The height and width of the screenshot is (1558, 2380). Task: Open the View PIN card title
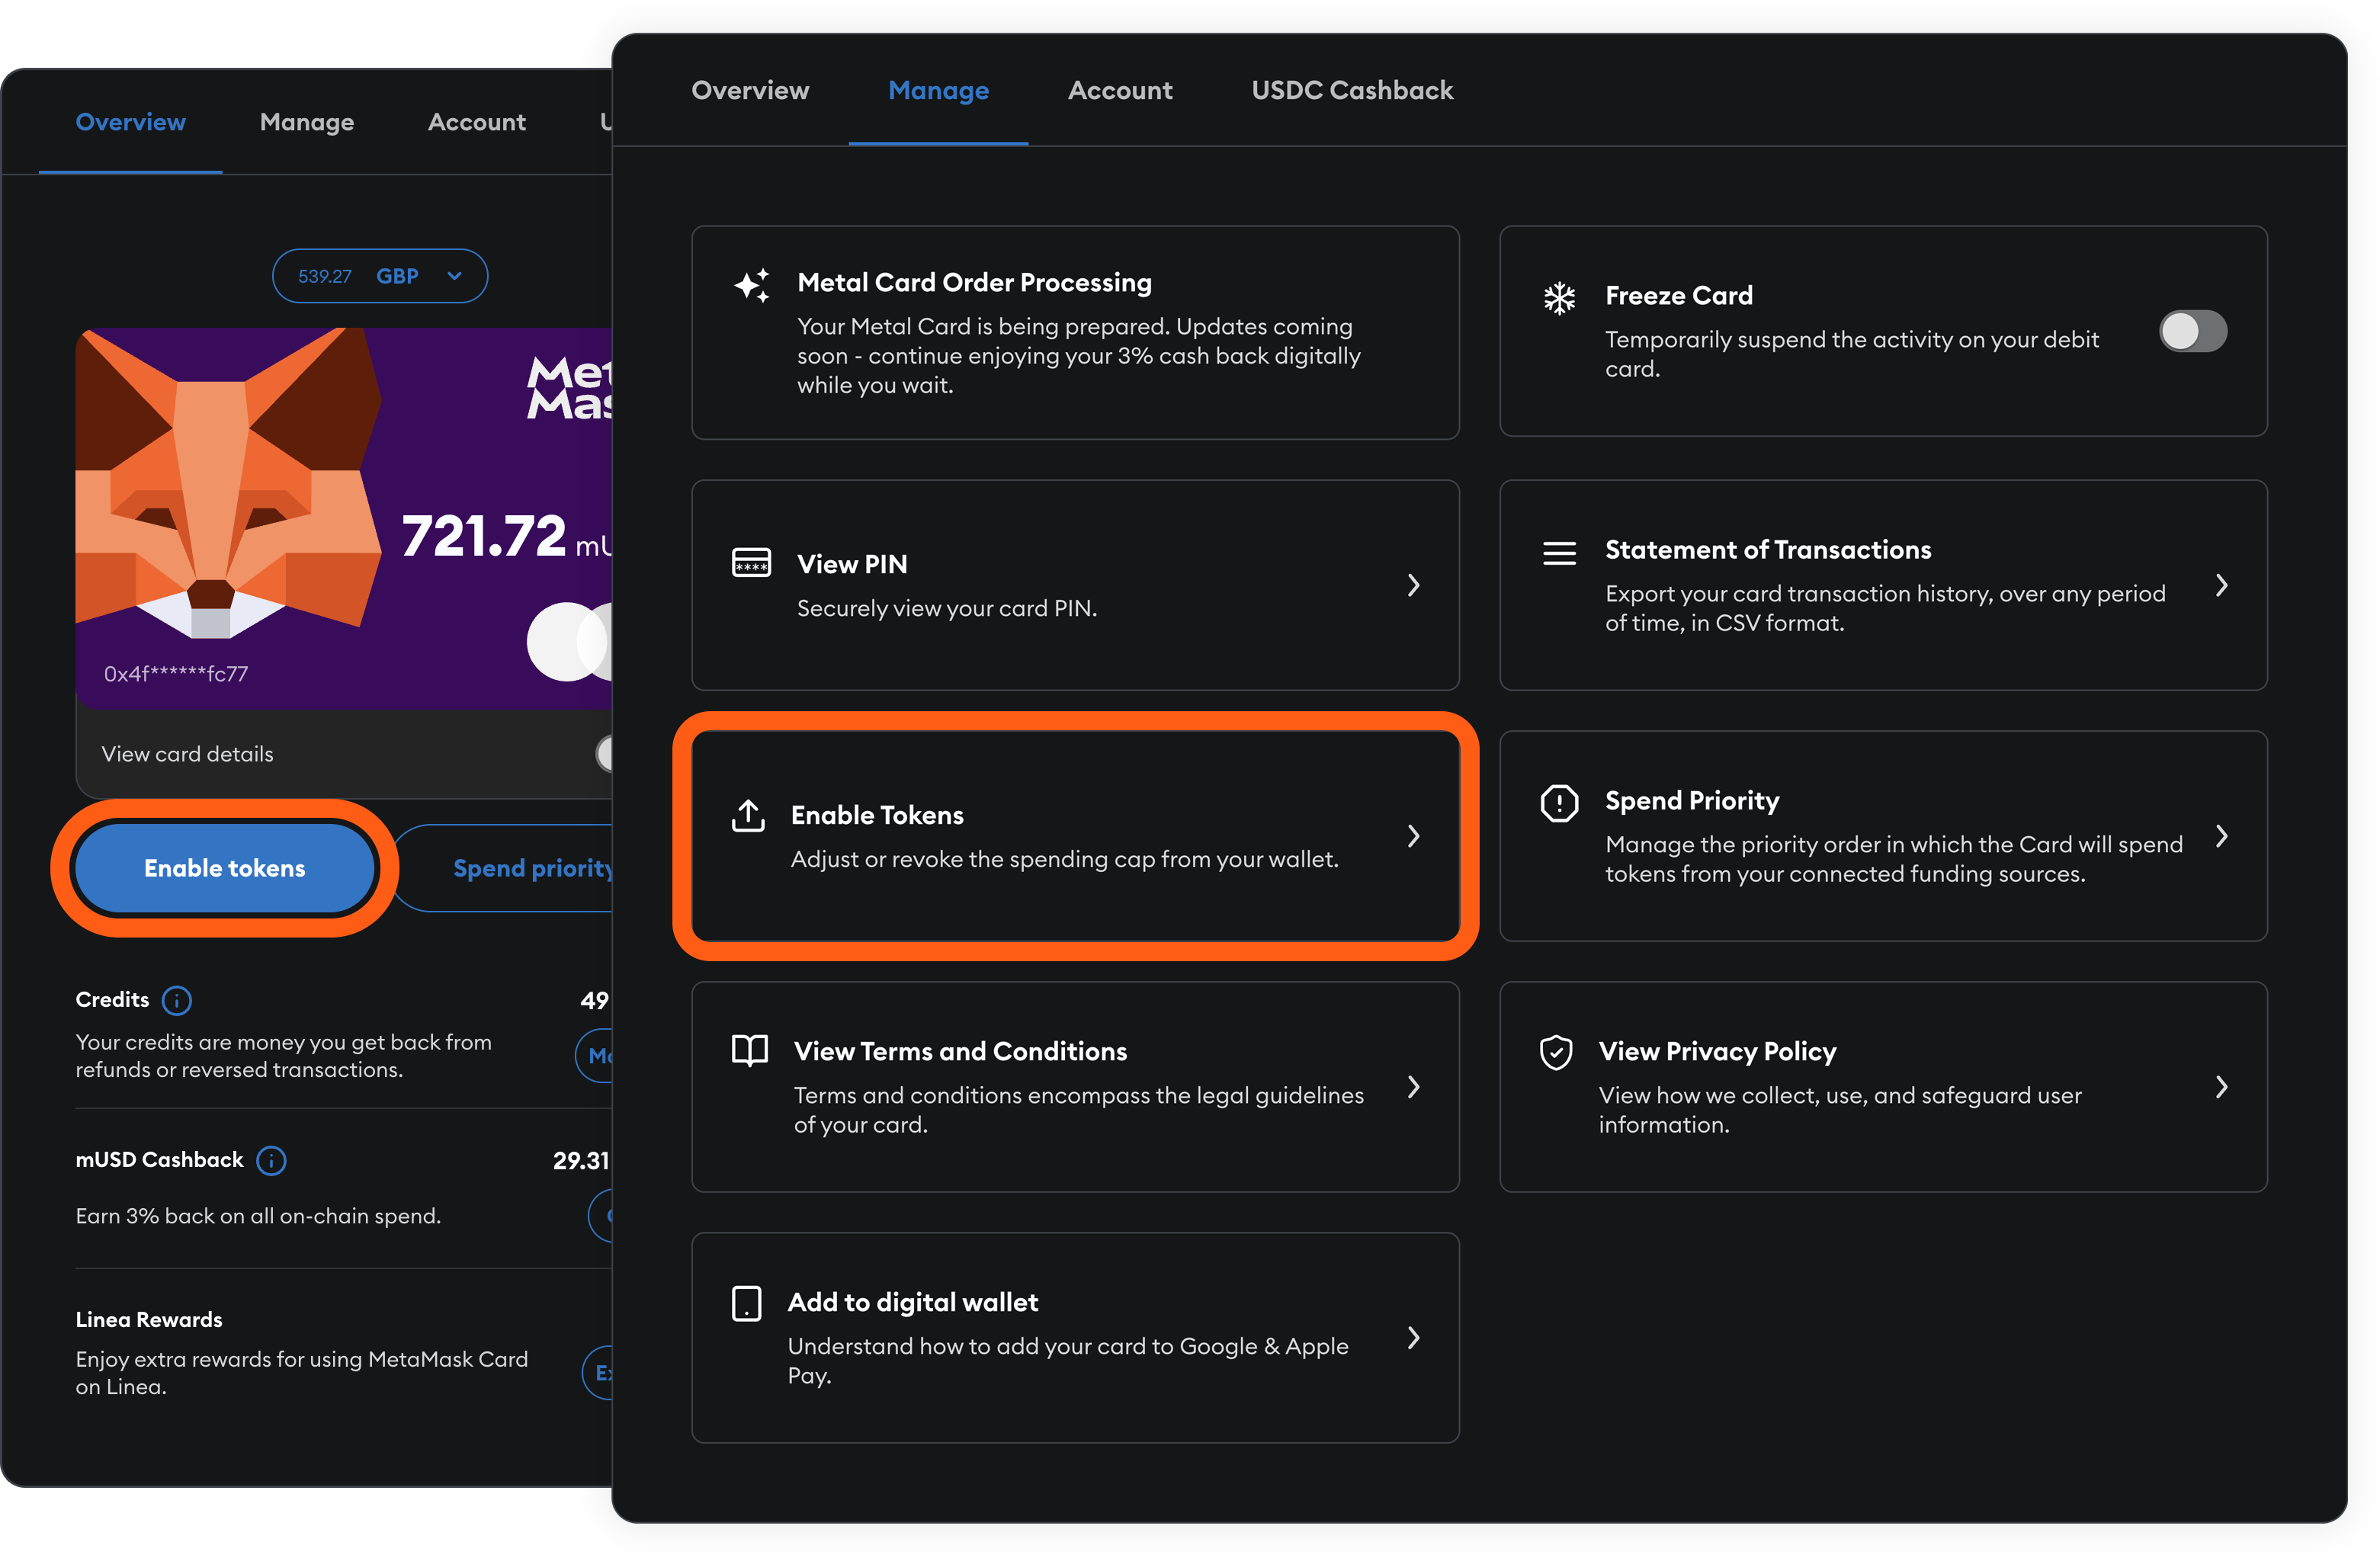(x=852, y=564)
